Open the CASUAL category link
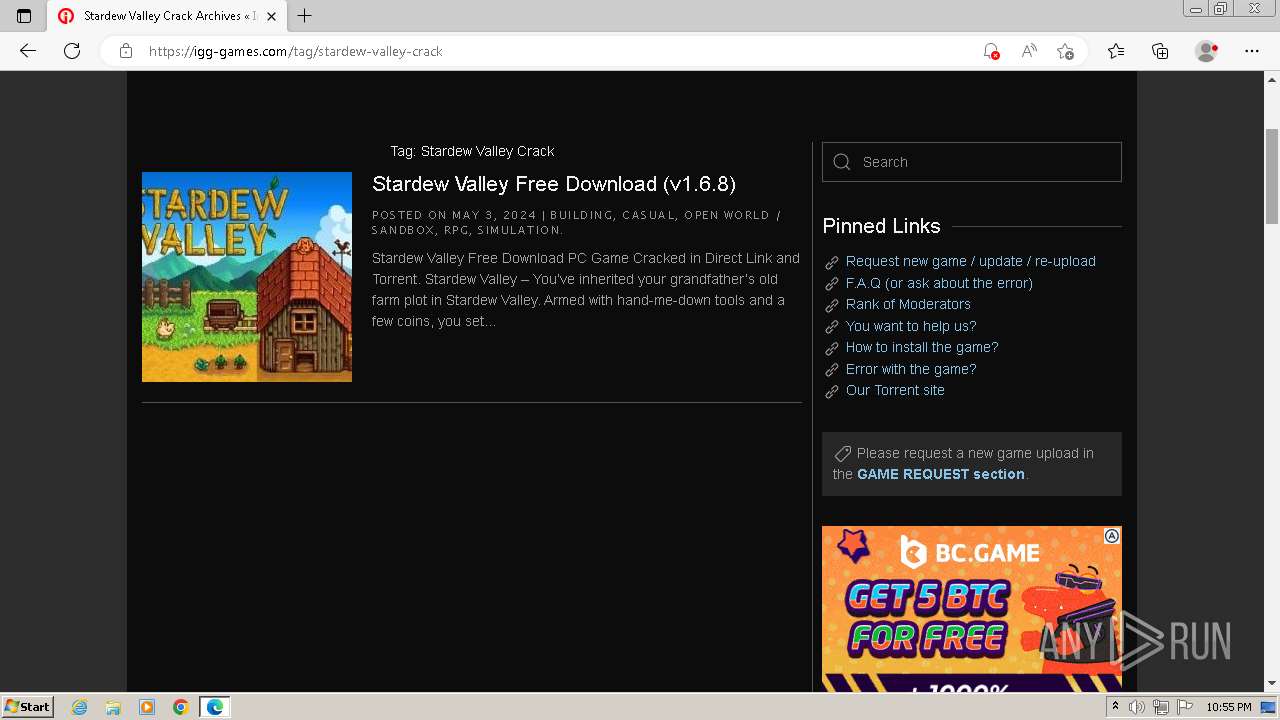Viewport: 1280px width, 720px height. coord(648,215)
